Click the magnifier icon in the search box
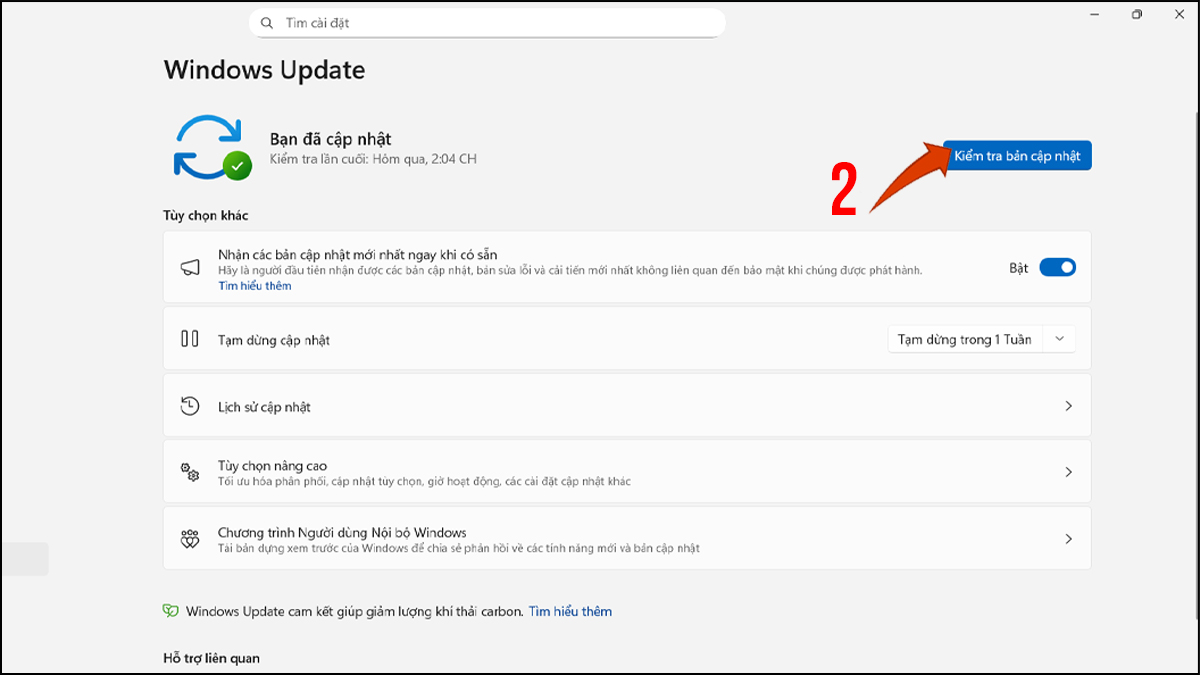 pos(266,23)
